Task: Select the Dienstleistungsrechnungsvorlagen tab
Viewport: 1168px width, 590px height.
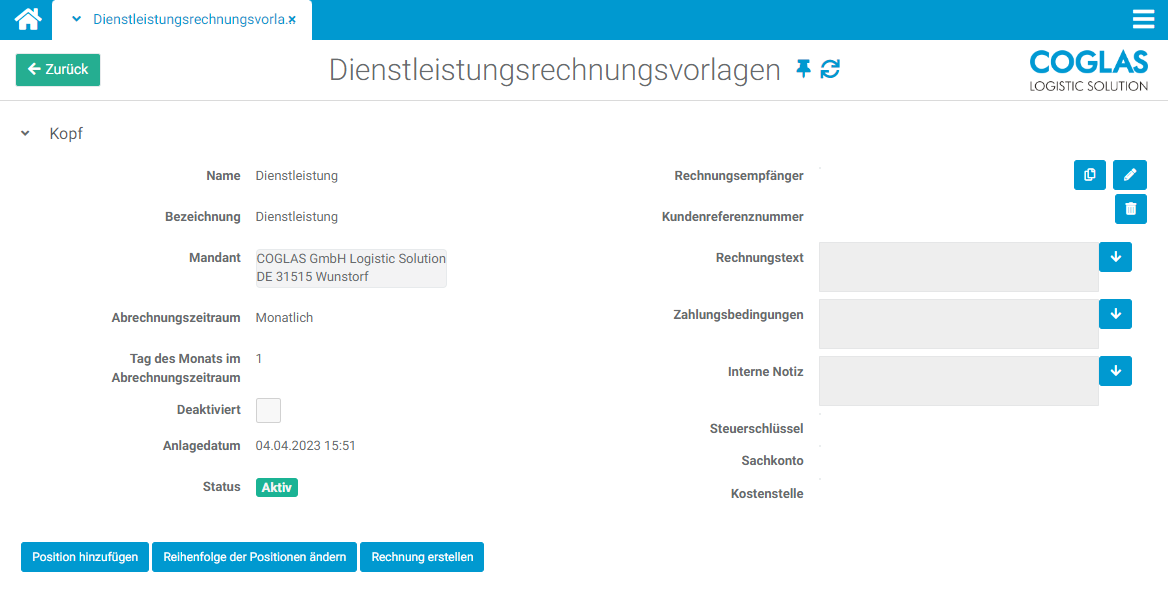Action: [187, 20]
